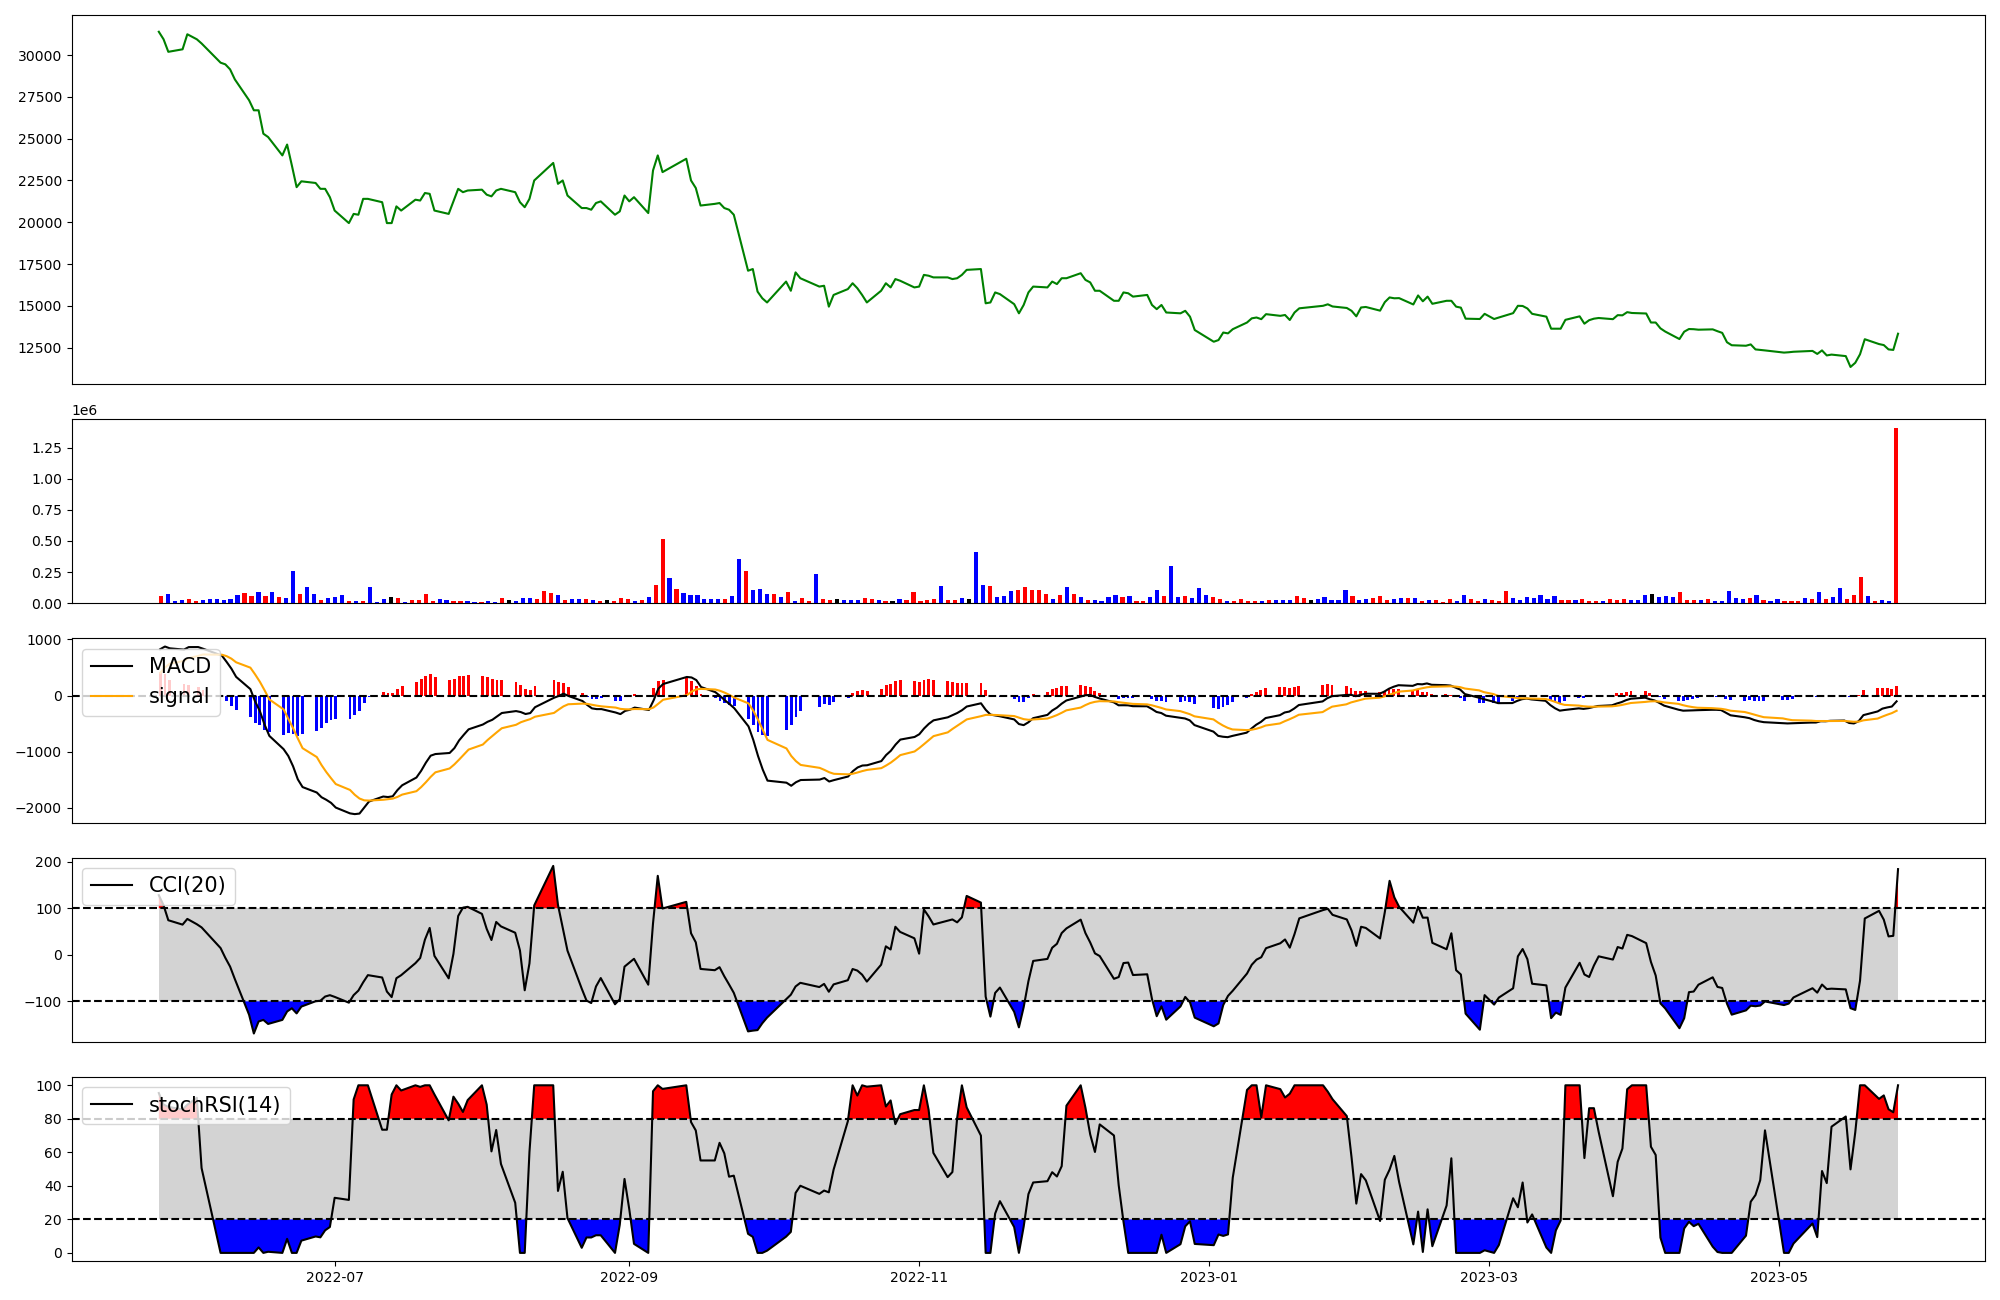Image resolution: width=2000 pixels, height=1300 pixels.
Task: Click the 30000 price axis label
Action: (x=40, y=56)
